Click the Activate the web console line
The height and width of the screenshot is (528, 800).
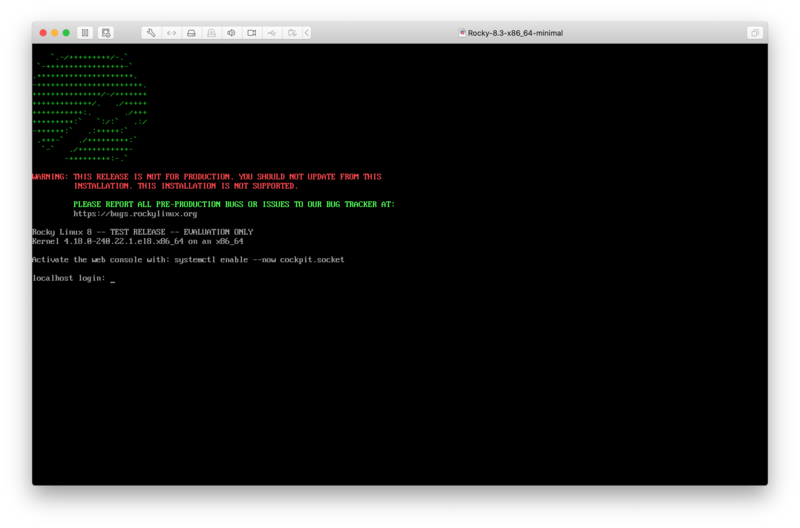click(x=188, y=260)
